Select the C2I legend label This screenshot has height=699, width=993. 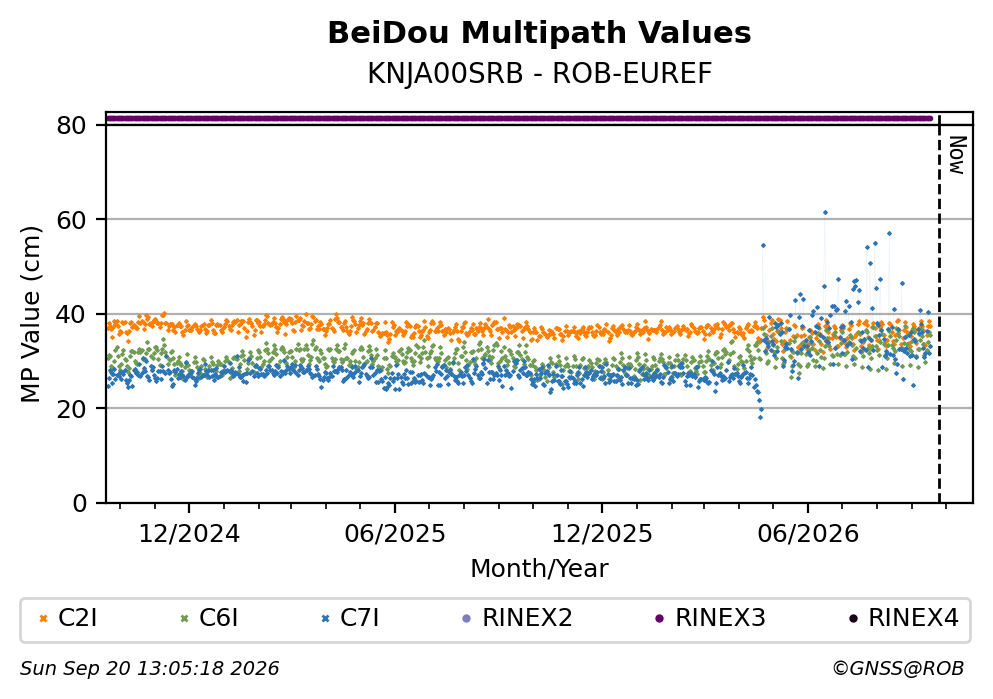78,618
